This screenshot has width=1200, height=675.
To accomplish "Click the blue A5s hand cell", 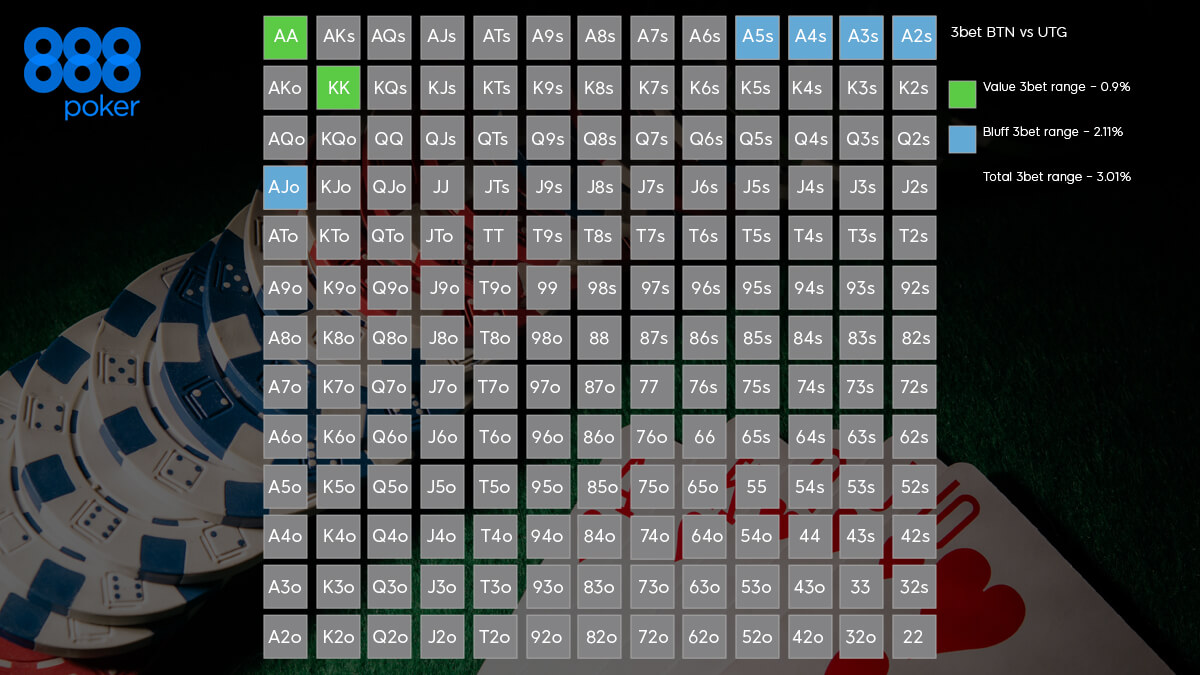I will (757, 37).
